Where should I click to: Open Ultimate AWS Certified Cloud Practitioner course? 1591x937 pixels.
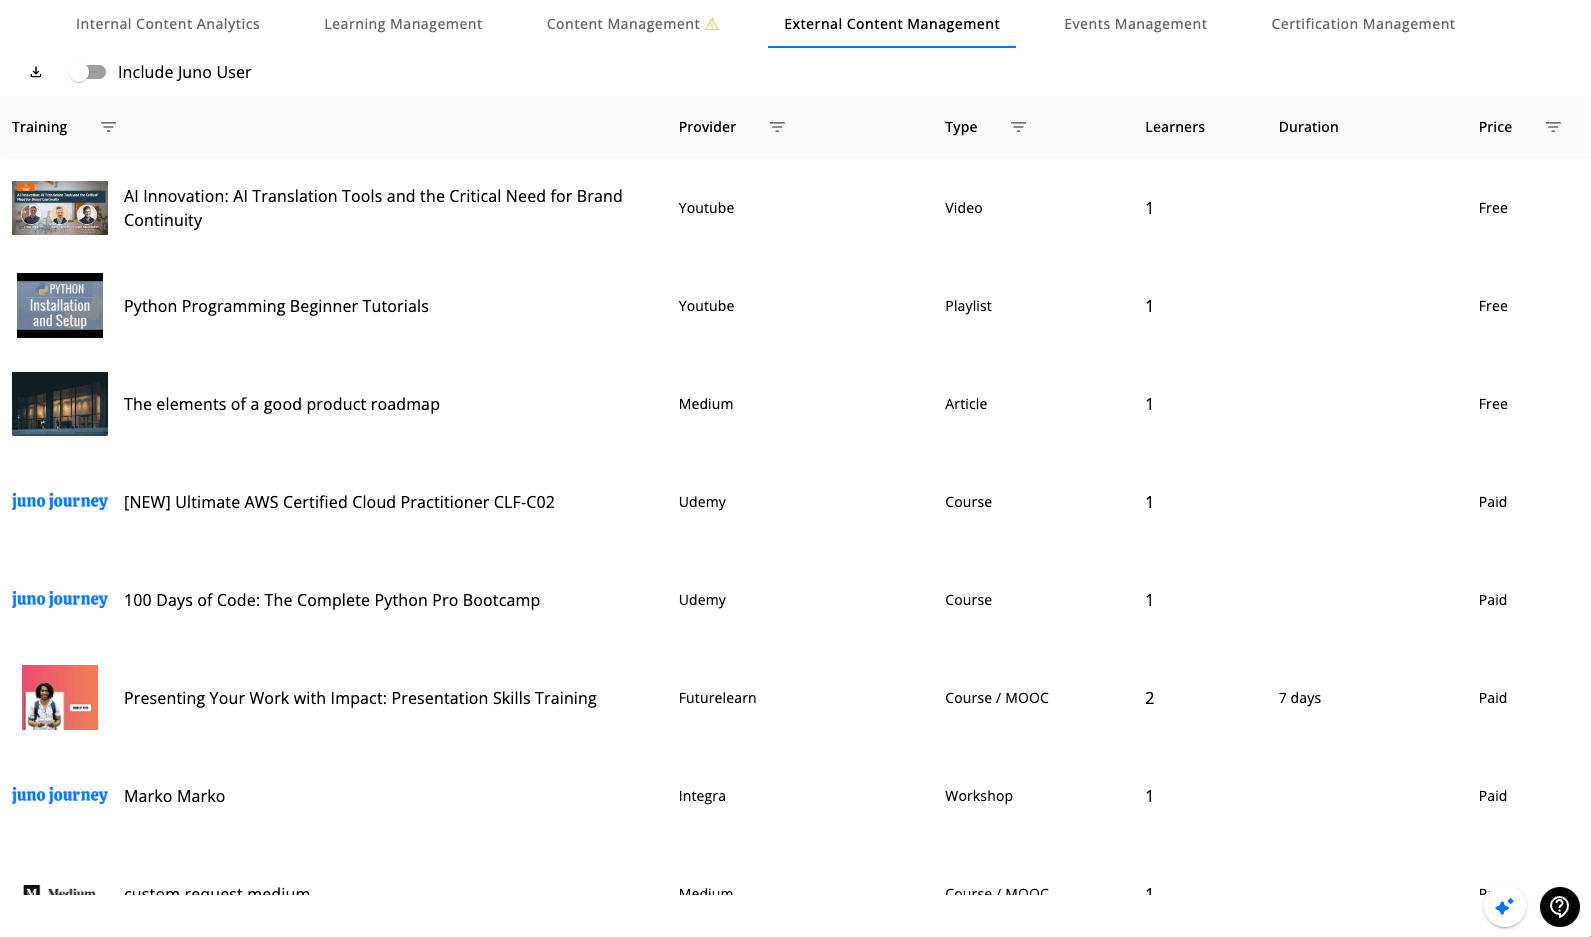(339, 502)
